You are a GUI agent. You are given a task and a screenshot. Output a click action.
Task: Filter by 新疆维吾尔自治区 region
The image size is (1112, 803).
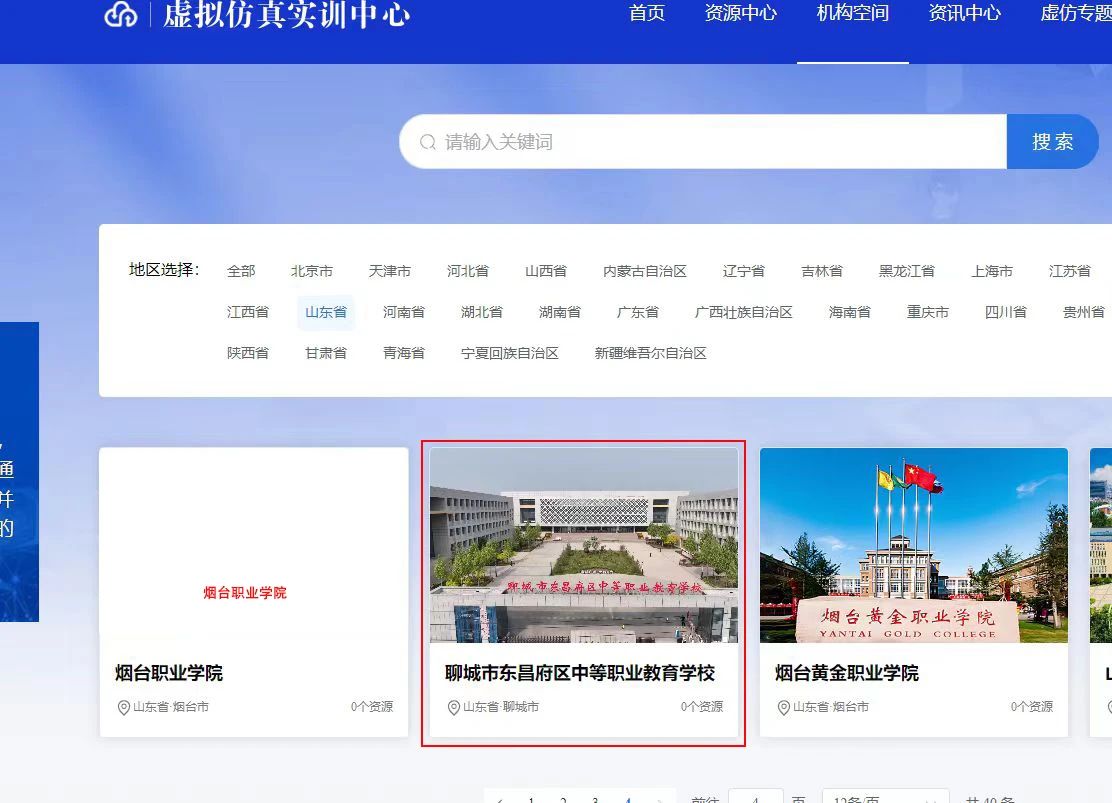pos(650,353)
